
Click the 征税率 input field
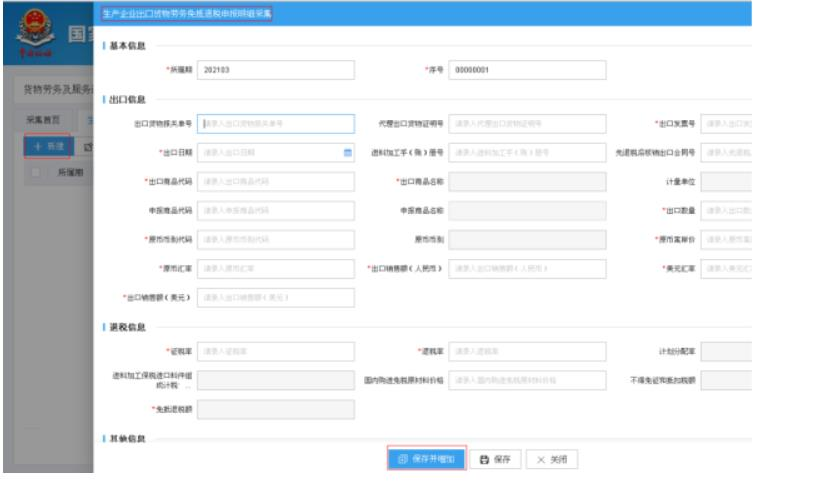pyautogui.click(x=276, y=352)
